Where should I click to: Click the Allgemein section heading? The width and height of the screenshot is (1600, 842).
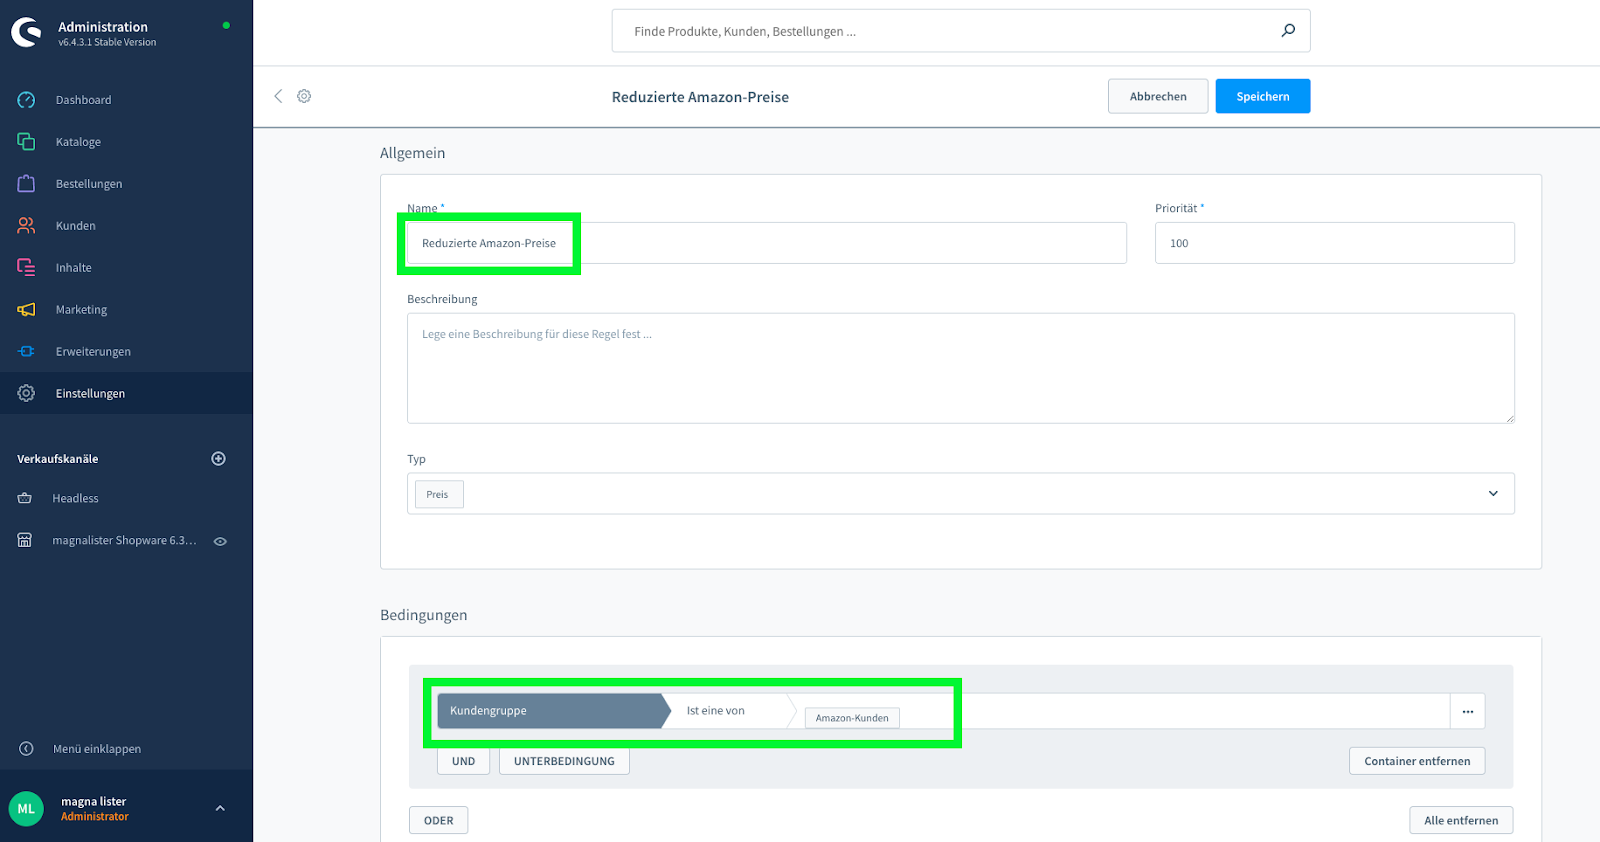[413, 153]
